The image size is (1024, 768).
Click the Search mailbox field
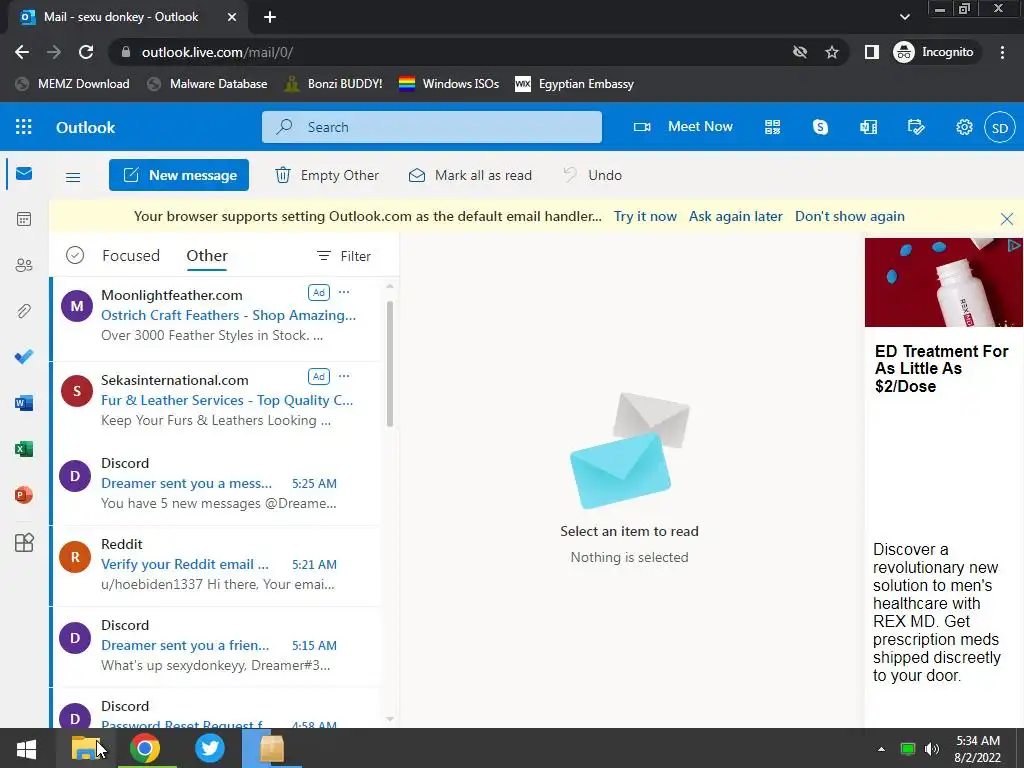click(432, 127)
